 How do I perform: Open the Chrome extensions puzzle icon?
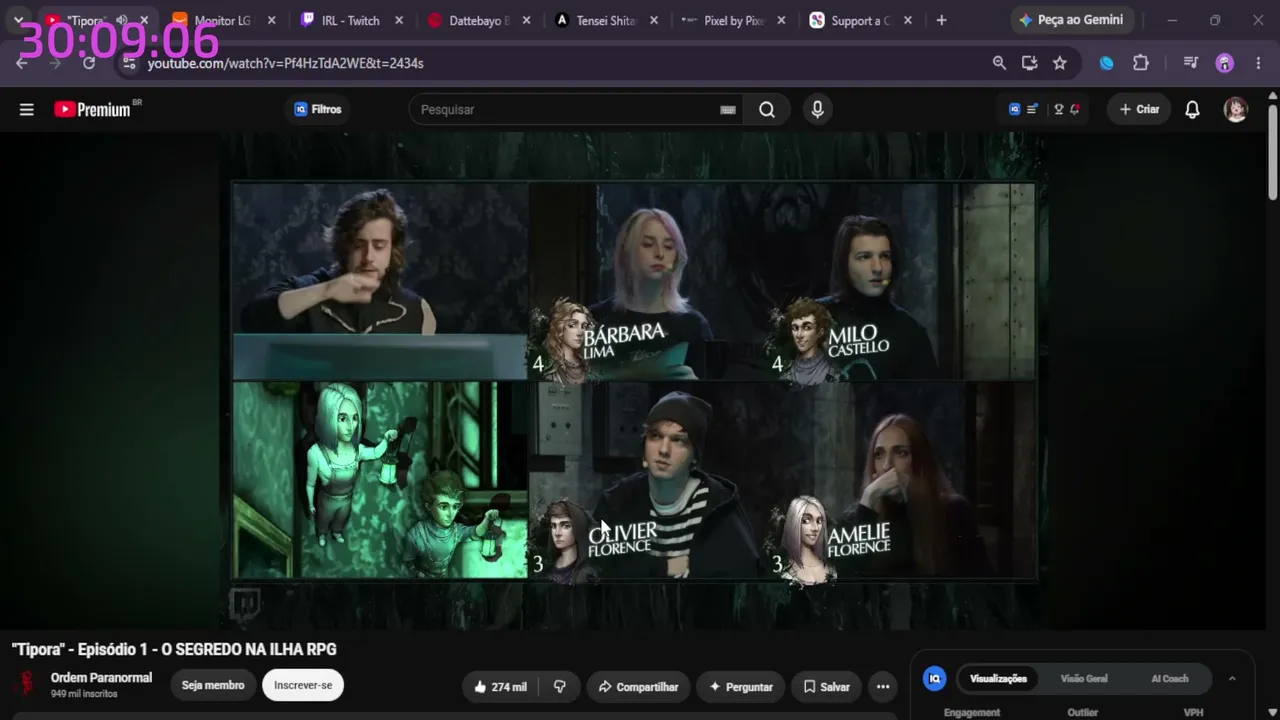tap(1141, 63)
